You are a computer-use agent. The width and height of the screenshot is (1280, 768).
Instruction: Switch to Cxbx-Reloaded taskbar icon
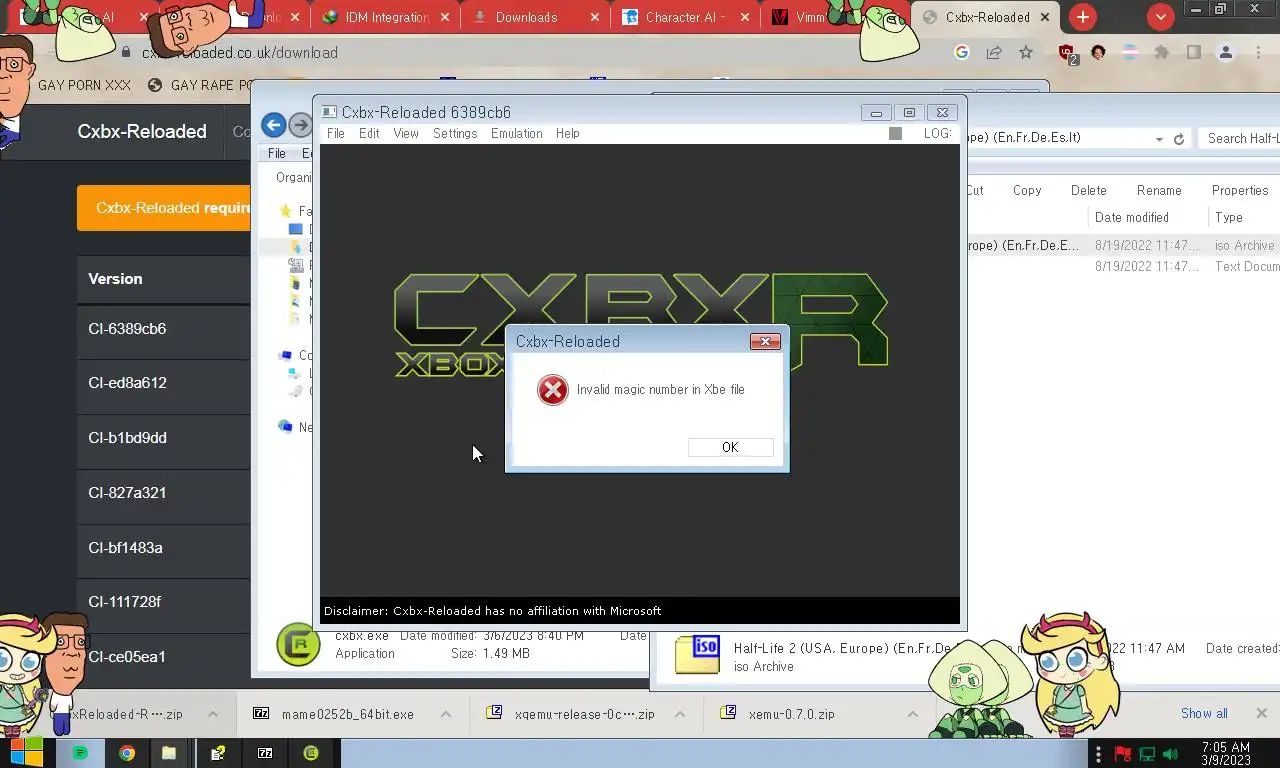[x=312, y=753]
